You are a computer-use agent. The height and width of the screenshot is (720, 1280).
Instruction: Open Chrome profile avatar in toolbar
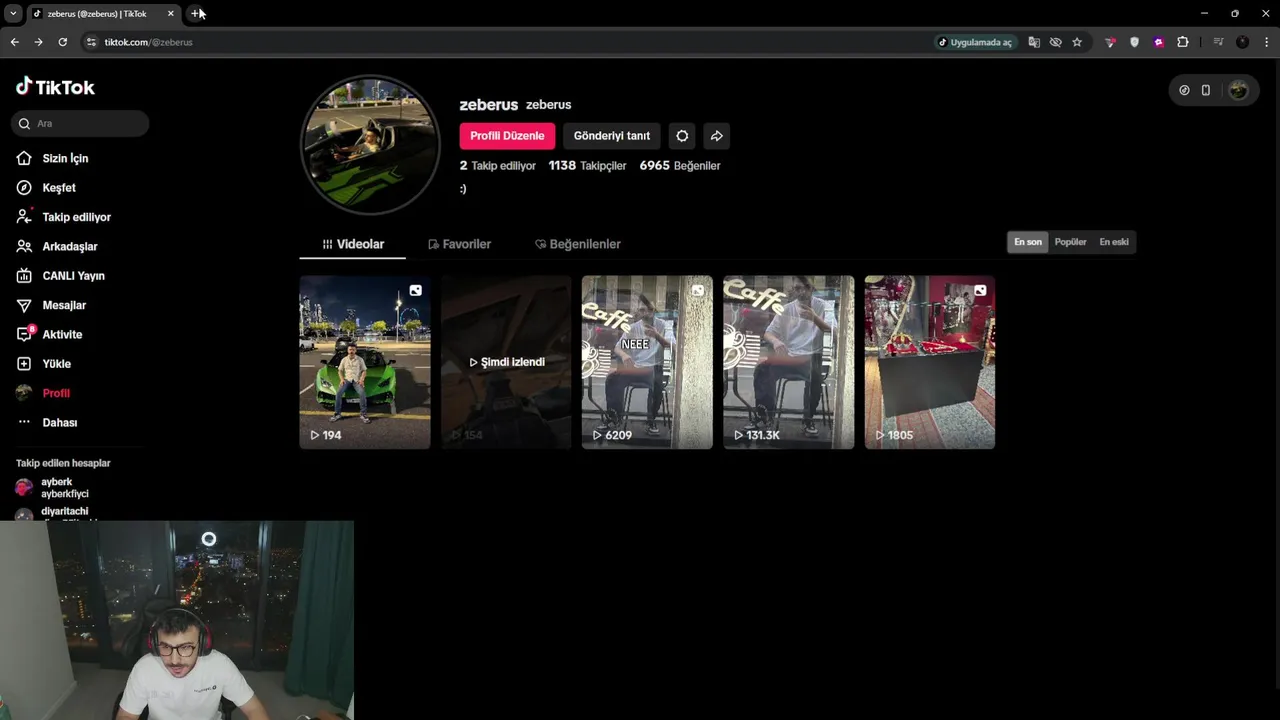[x=1243, y=42]
